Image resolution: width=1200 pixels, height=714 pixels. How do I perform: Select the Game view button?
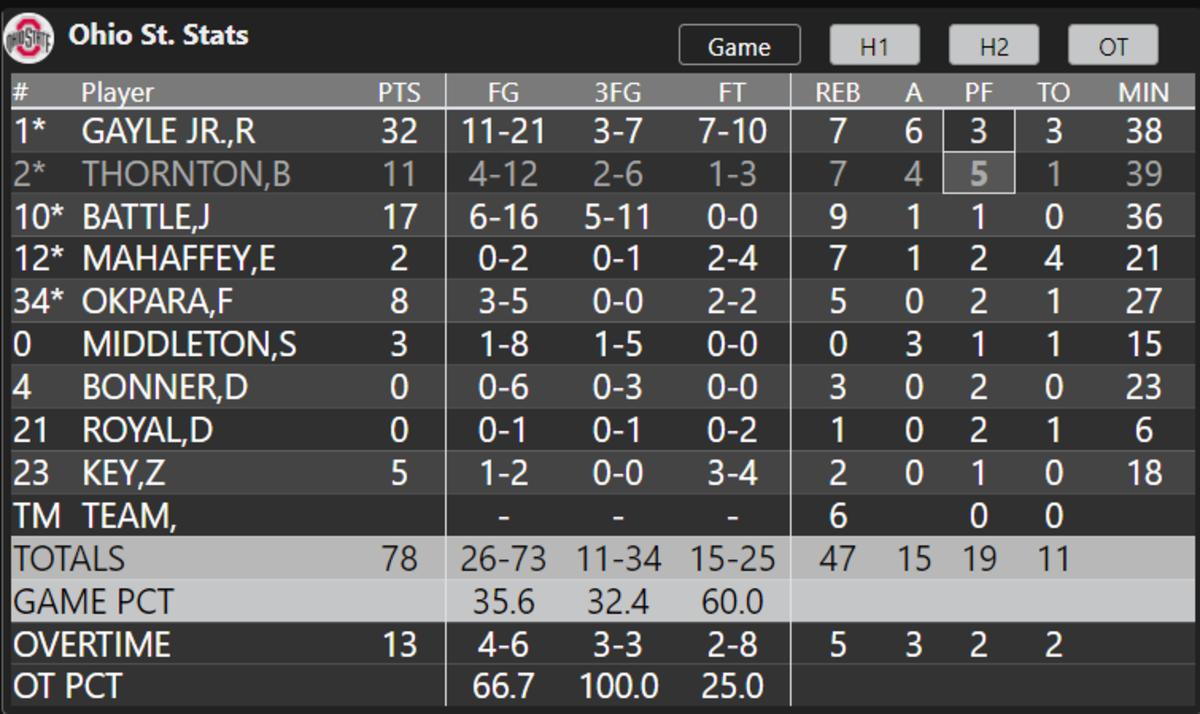739,44
